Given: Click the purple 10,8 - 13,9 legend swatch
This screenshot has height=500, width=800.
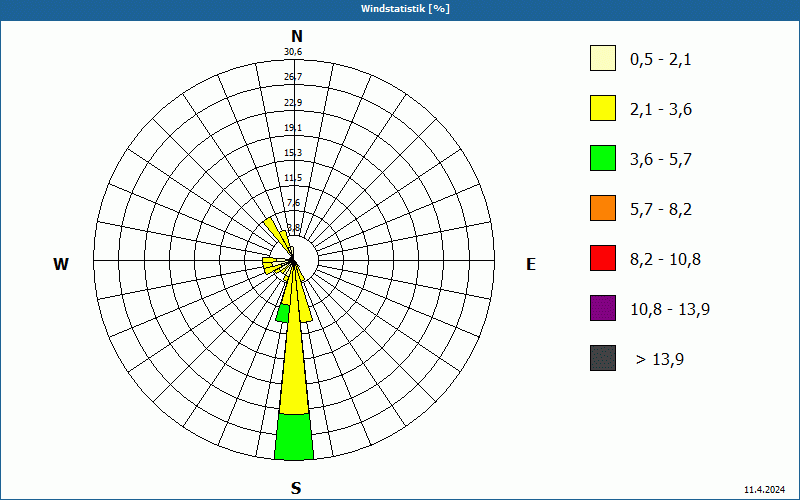Looking at the screenshot, I should click(x=603, y=308).
